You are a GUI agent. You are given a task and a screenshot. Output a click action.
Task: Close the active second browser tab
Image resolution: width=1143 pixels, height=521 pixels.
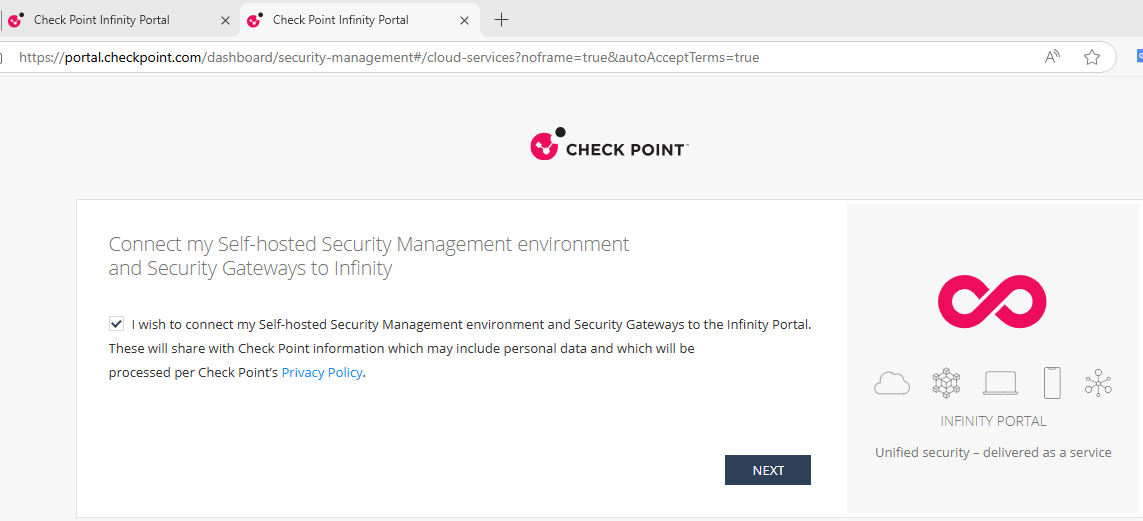point(464,20)
